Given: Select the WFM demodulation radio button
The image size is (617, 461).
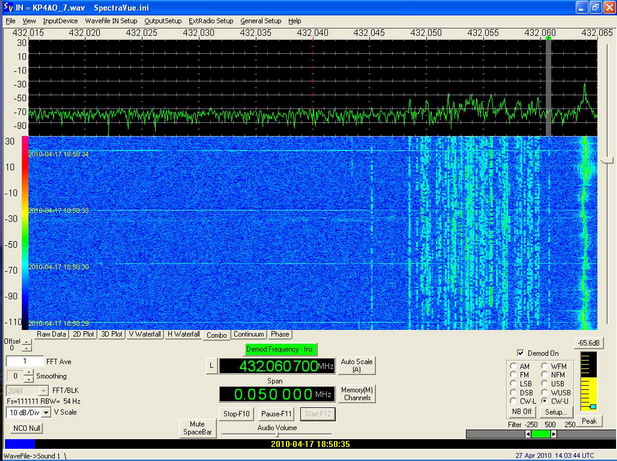Looking at the screenshot, I should pos(545,366).
